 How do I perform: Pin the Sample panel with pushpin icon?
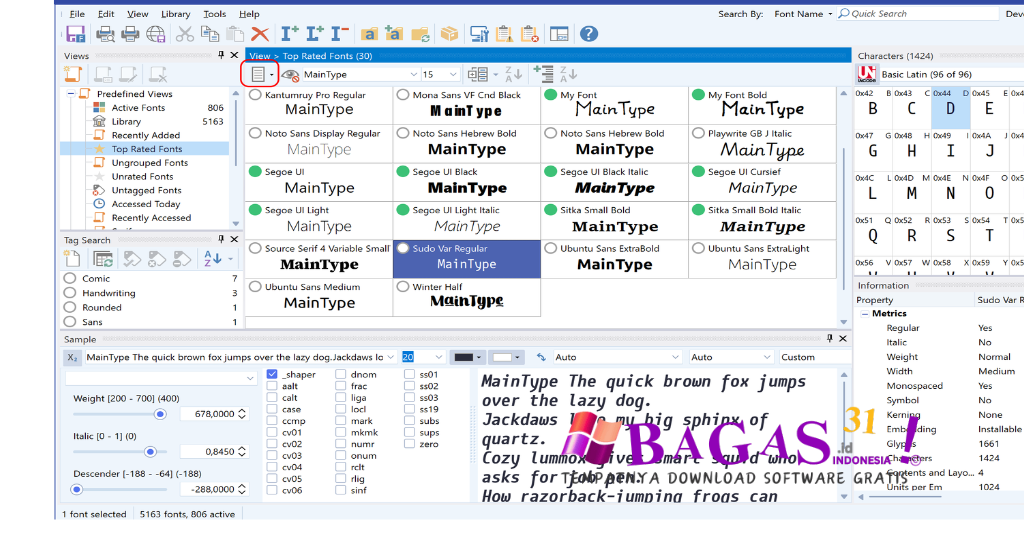[x=829, y=338]
